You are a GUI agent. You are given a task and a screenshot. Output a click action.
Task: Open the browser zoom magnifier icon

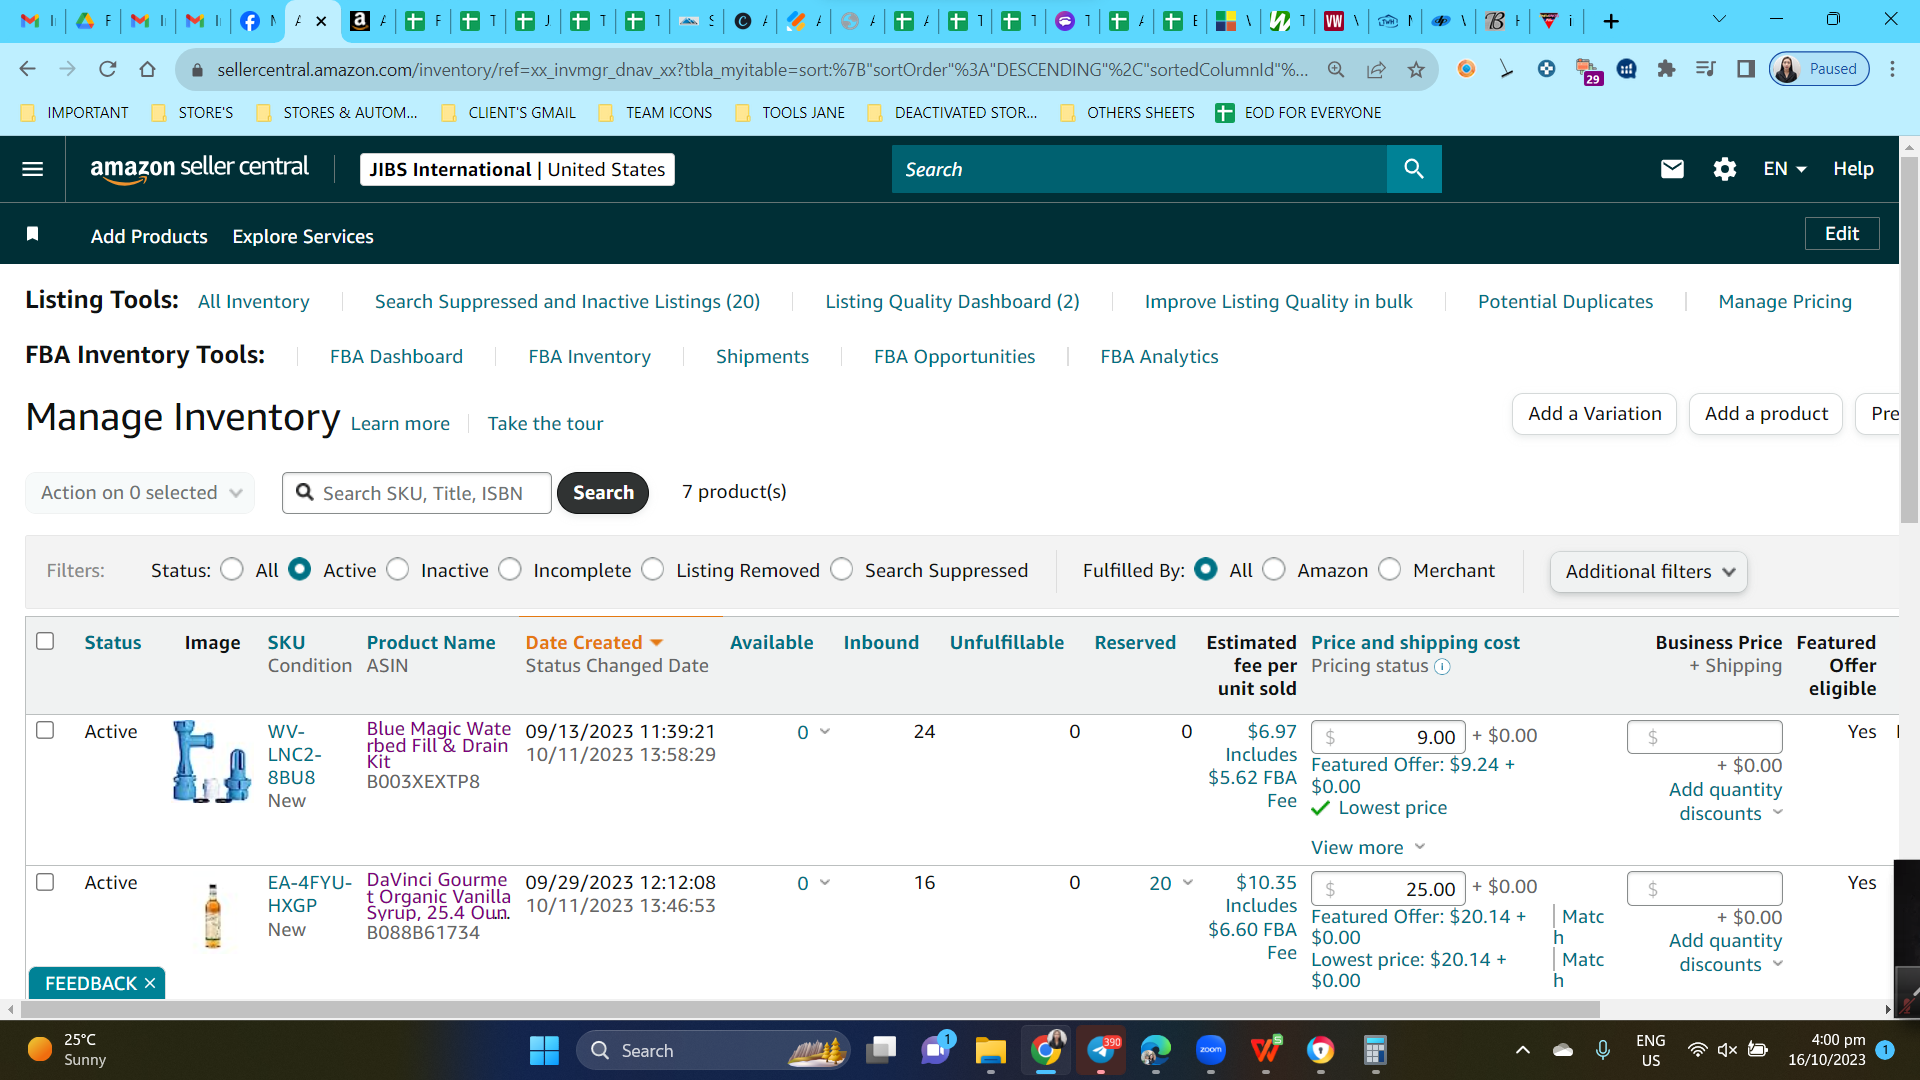(x=1336, y=69)
